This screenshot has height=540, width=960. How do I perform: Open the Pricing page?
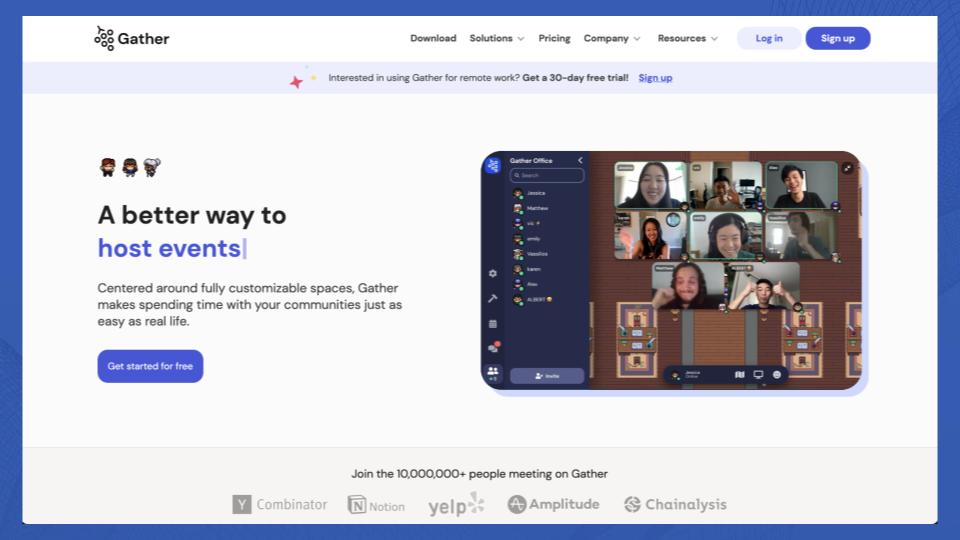click(x=554, y=38)
